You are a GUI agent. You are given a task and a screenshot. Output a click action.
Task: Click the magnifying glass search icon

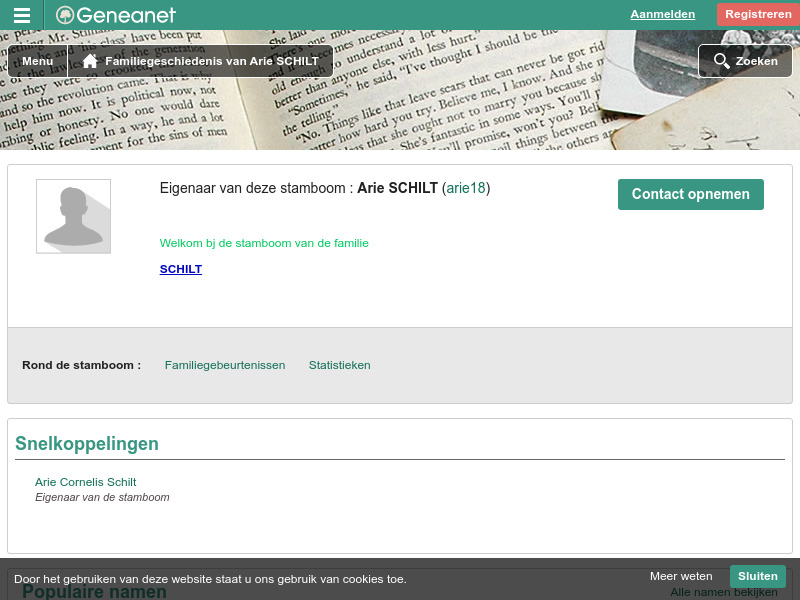(x=722, y=61)
